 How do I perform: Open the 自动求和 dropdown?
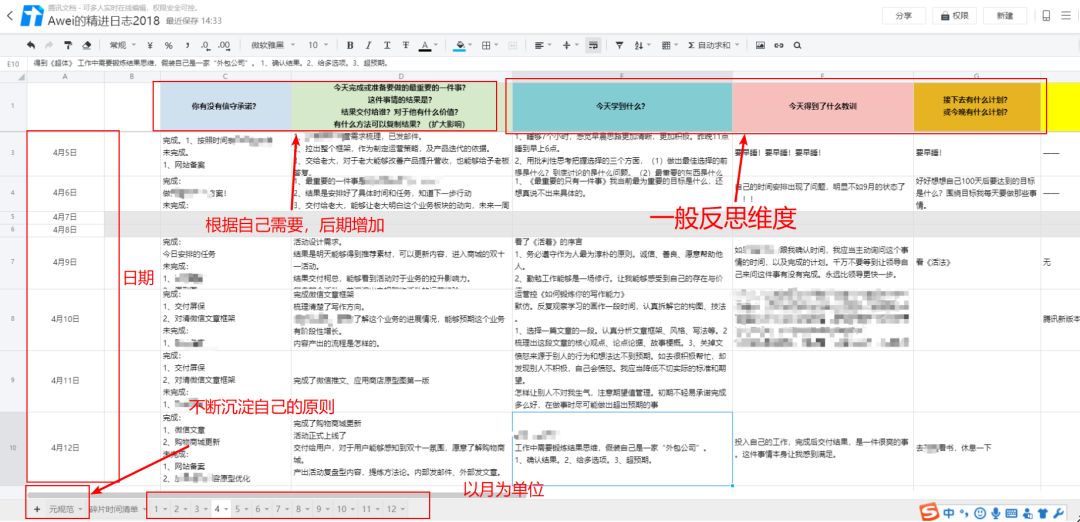pyautogui.click(x=714, y=45)
